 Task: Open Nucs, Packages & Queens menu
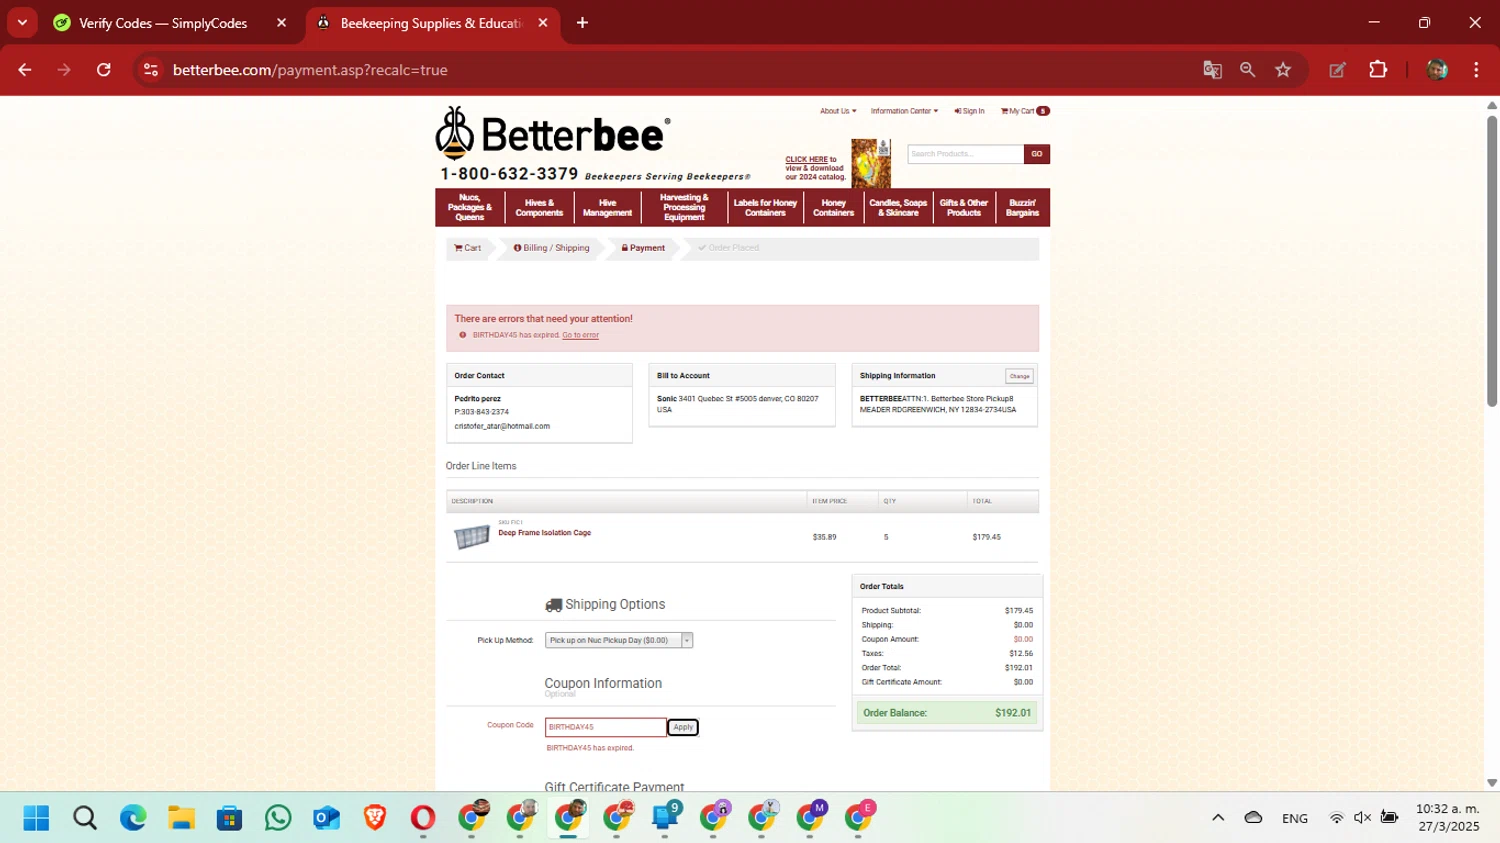click(x=470, y=207)
